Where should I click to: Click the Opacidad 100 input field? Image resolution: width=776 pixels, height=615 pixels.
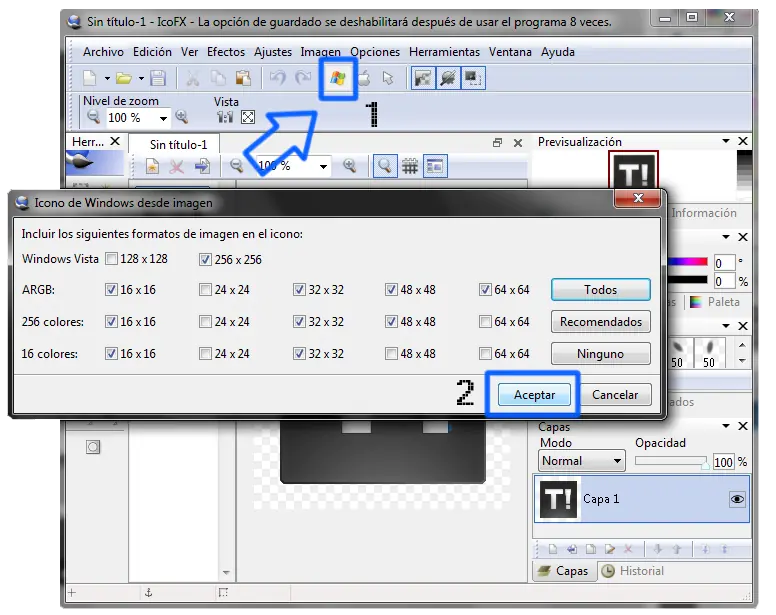pos(723,462)
